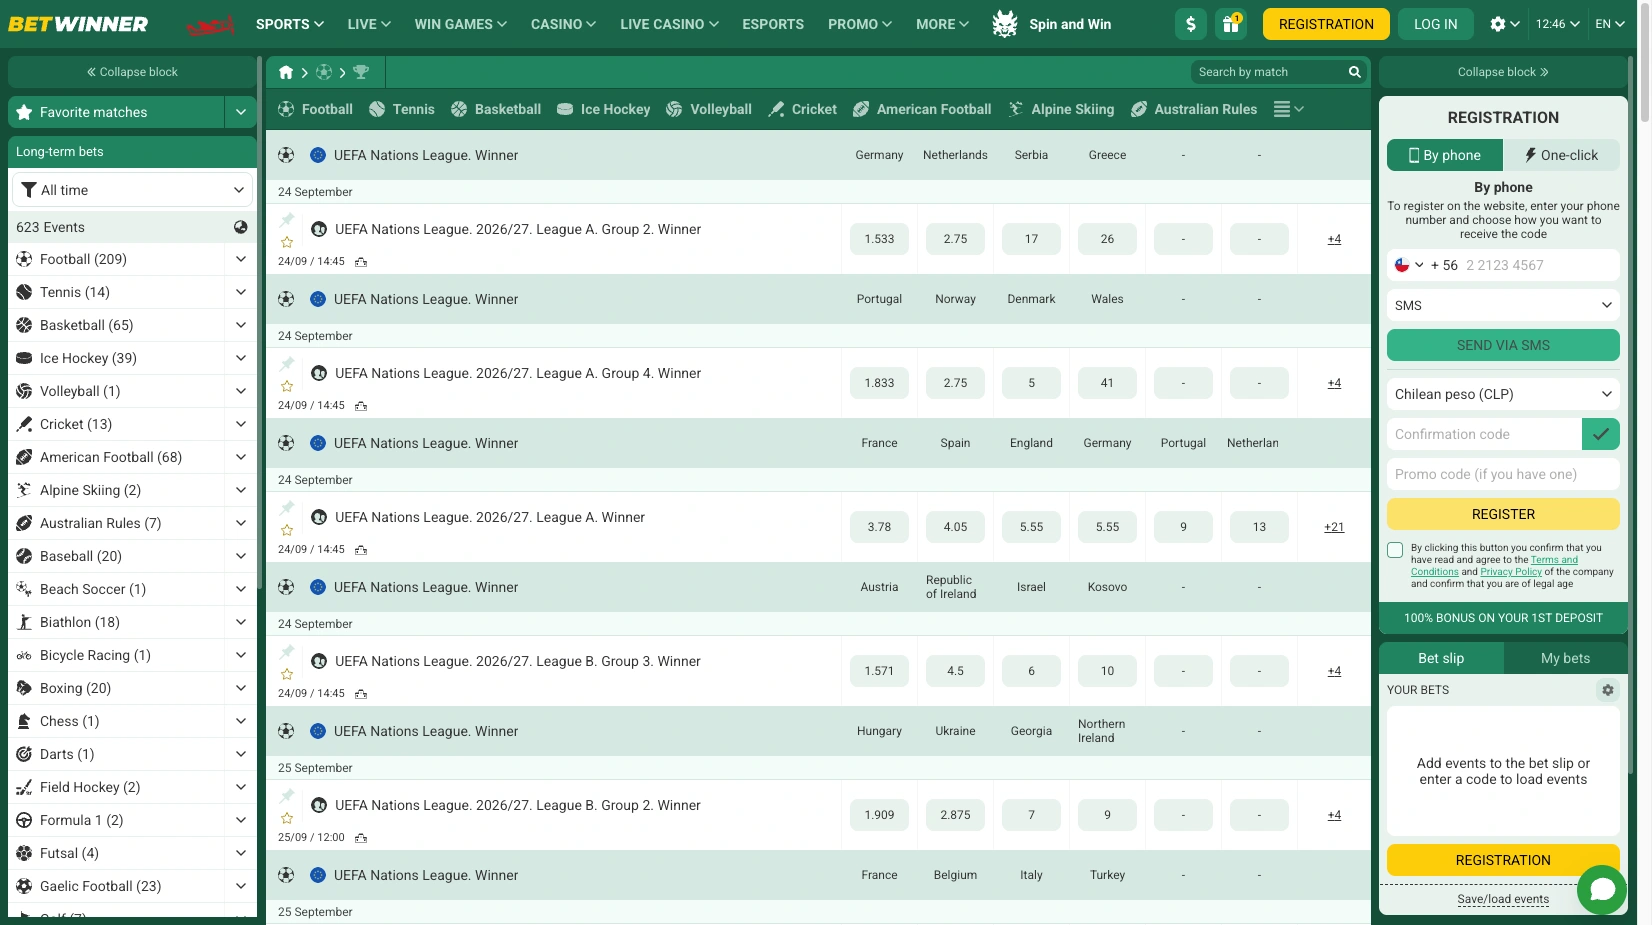
Task: Click the Football icon in sports bar
Action: click(x=286, y=109)
